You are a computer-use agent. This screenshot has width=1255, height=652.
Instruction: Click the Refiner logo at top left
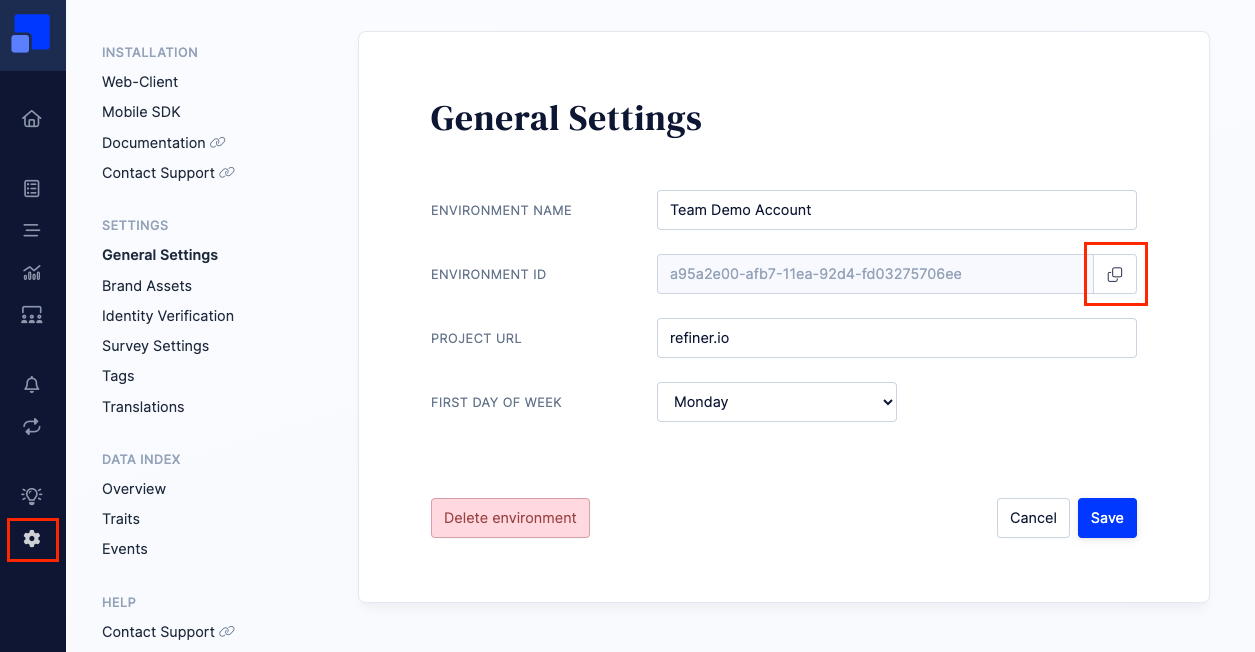point(32,34)
